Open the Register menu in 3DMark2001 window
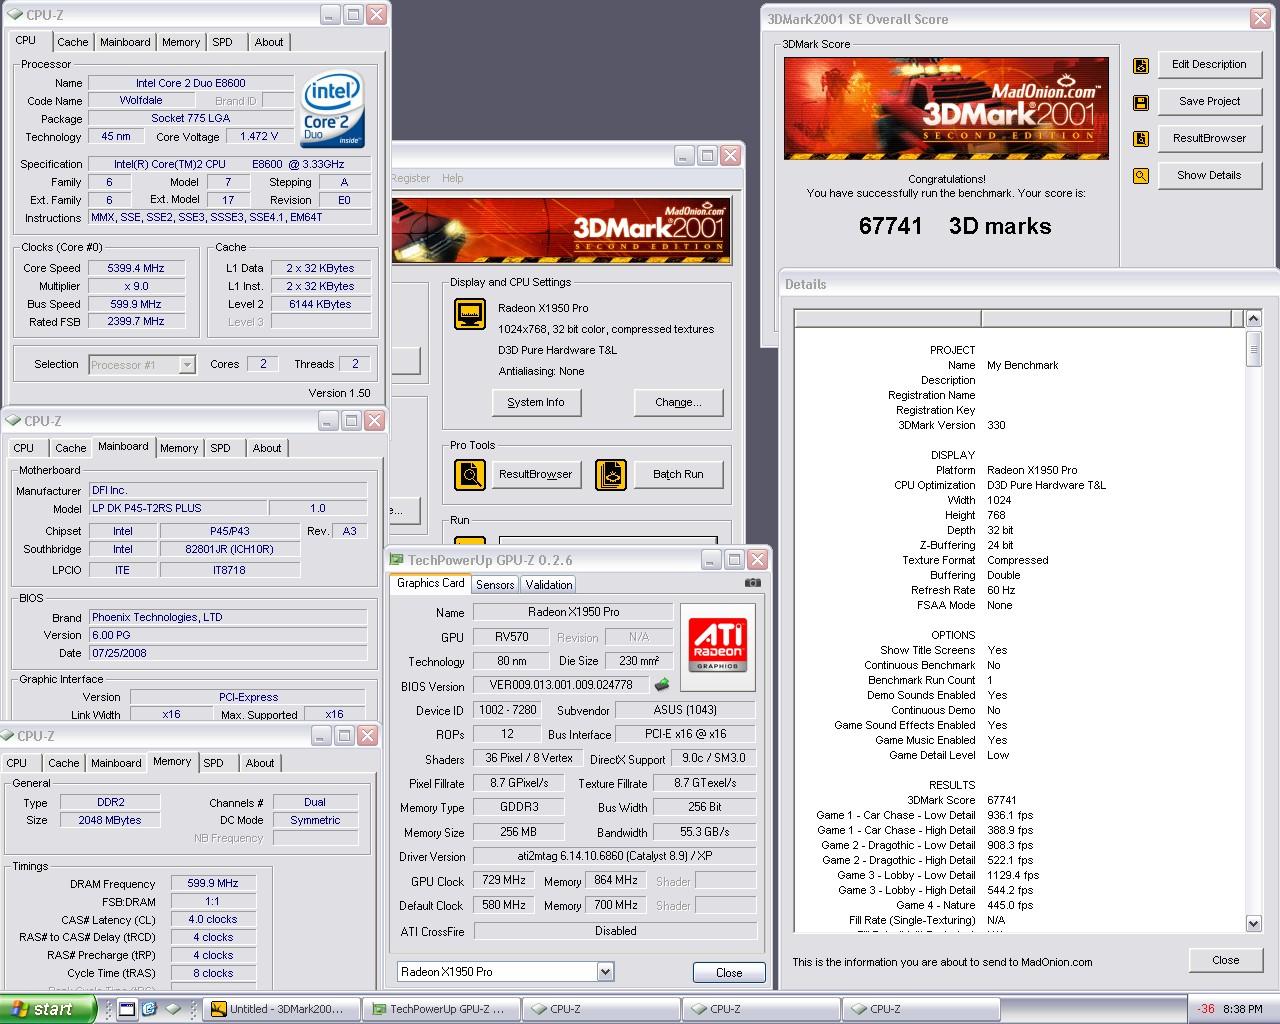1280x1024 pixels. point(409,178)
